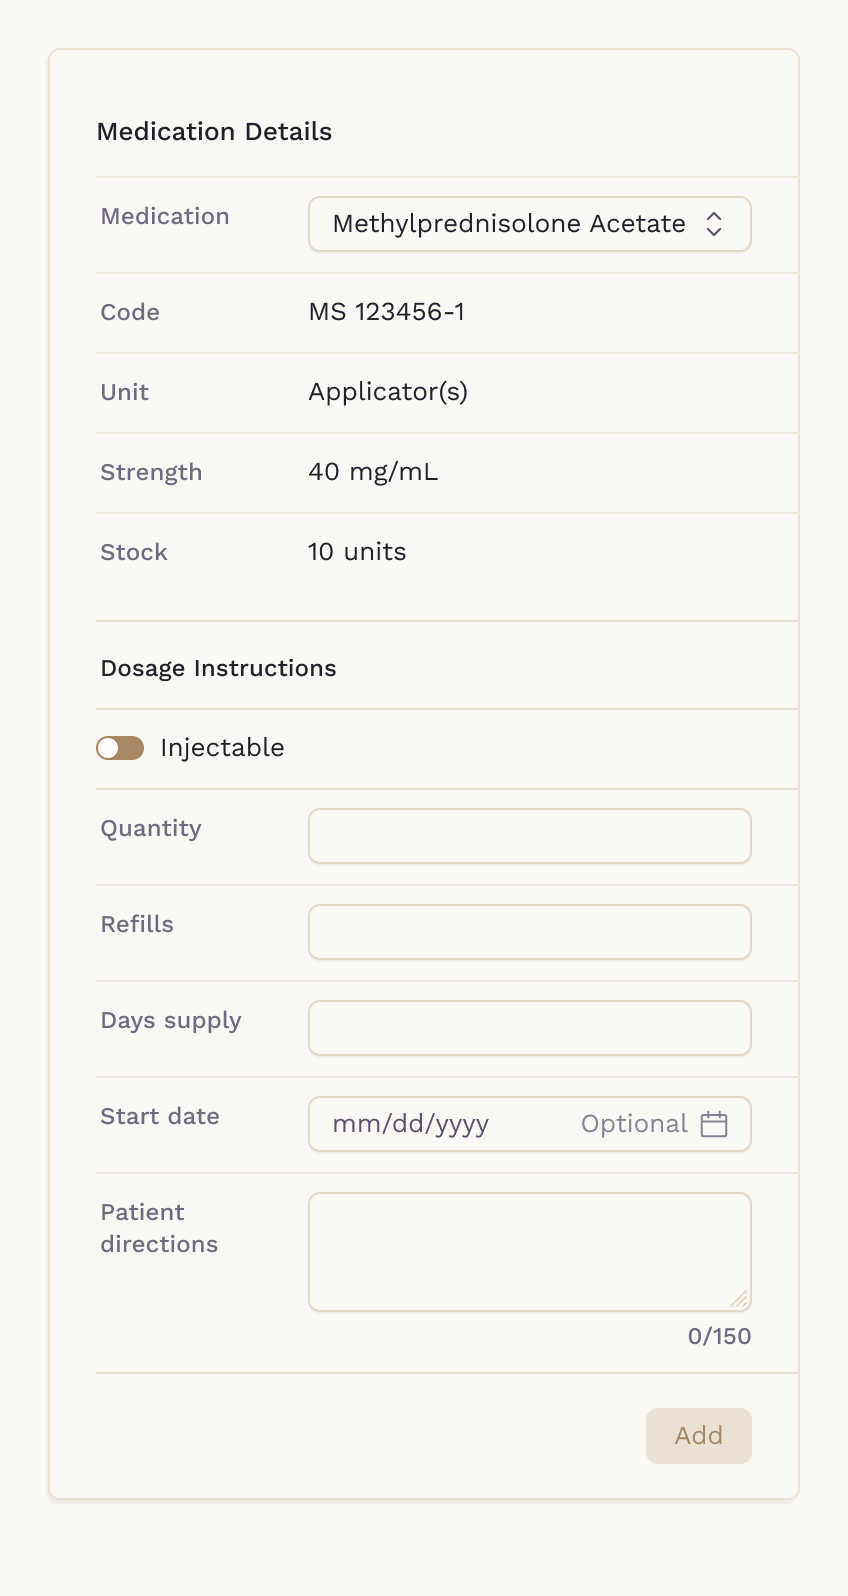Image resolution: width=848 pixels, height=1596 pixels.
Task: Click the 10 units stock value
Action: pyautogui.click(x=357, y=552)
